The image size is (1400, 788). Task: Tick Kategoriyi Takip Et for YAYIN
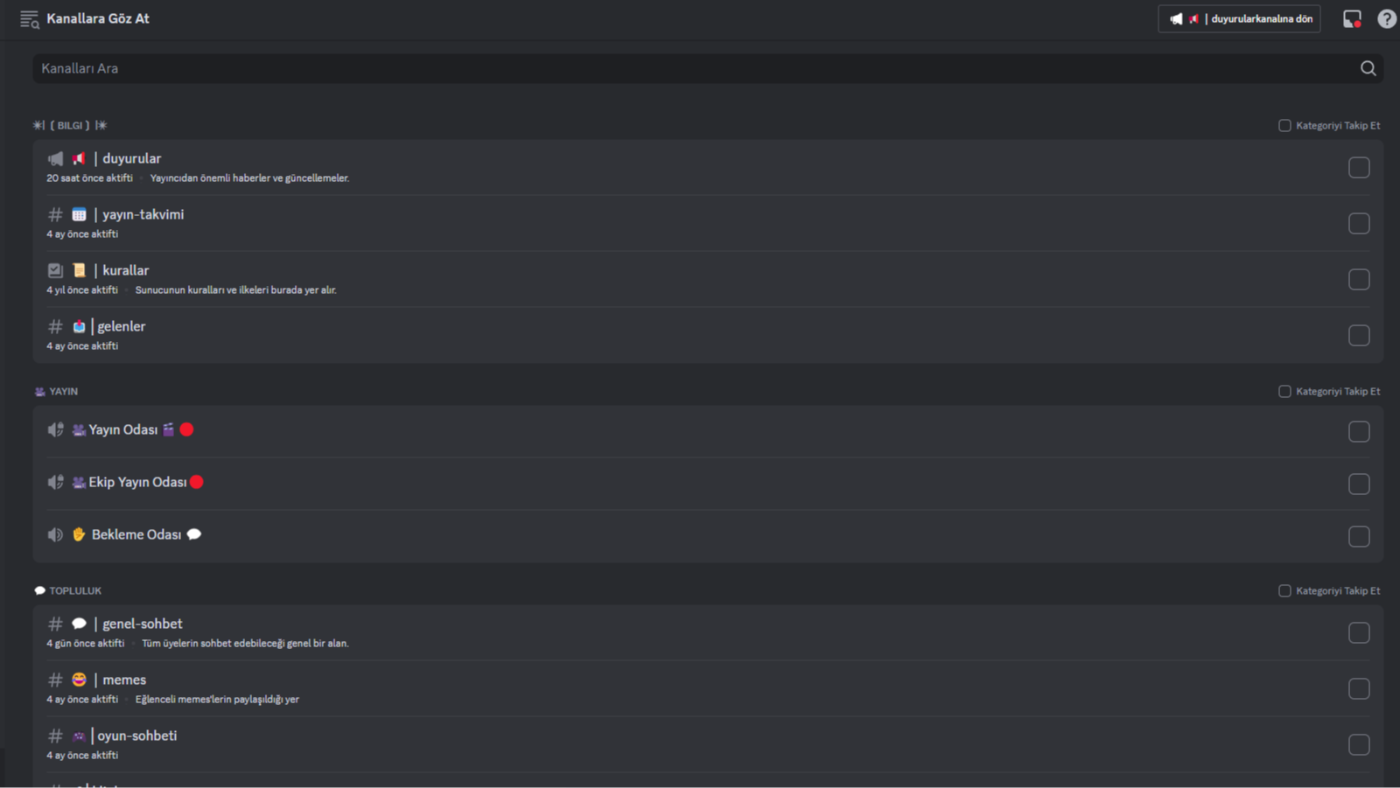click(x=1285, y=392)
